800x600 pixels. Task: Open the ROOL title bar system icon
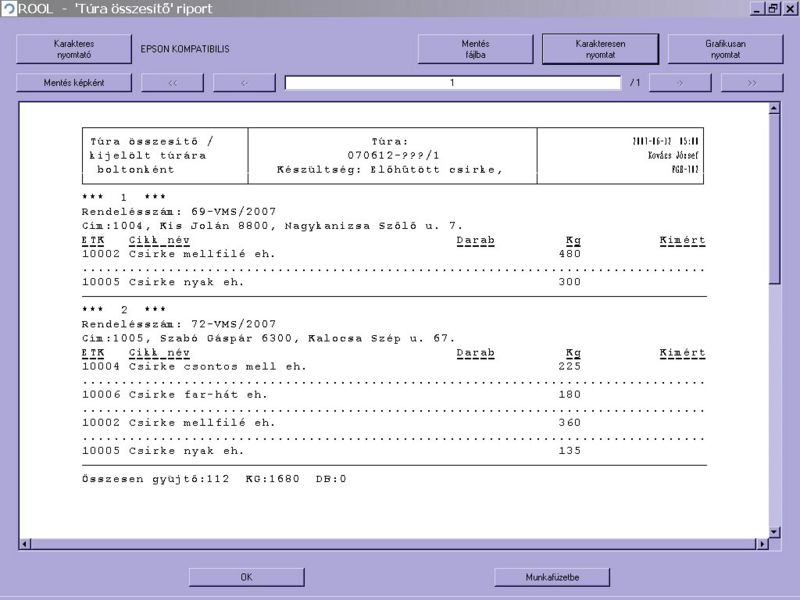[x=9, y=8]
